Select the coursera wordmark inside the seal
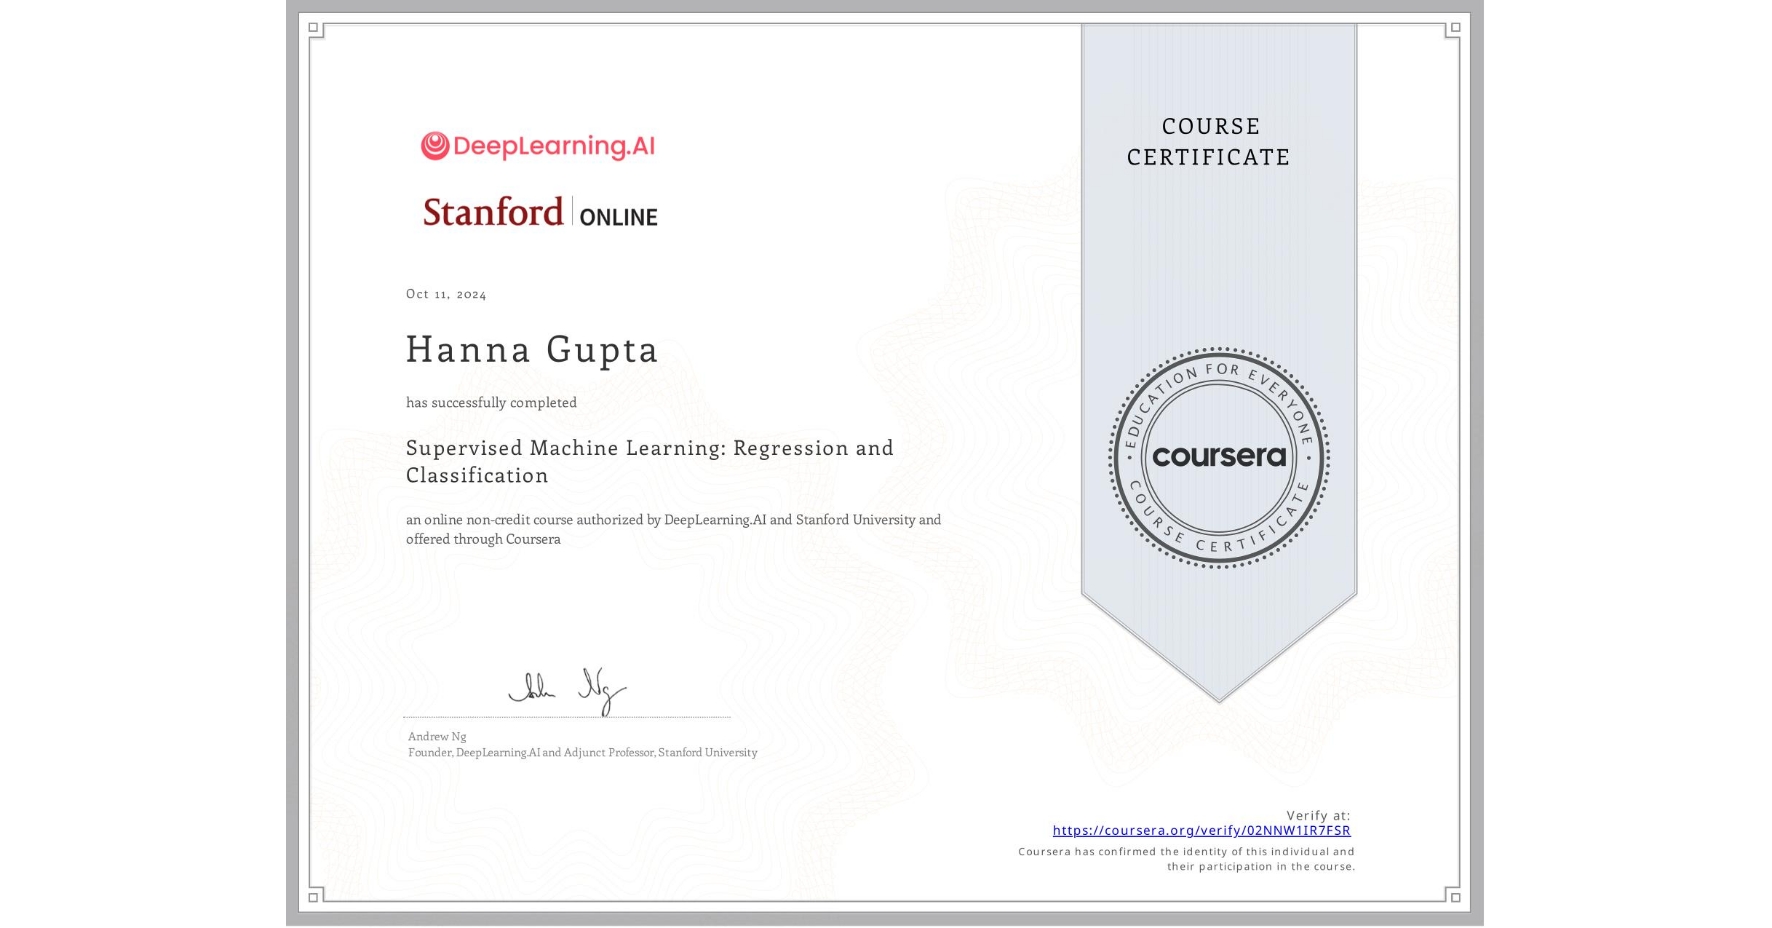This screenshot has width=1772, height=928. (1219, 458)
